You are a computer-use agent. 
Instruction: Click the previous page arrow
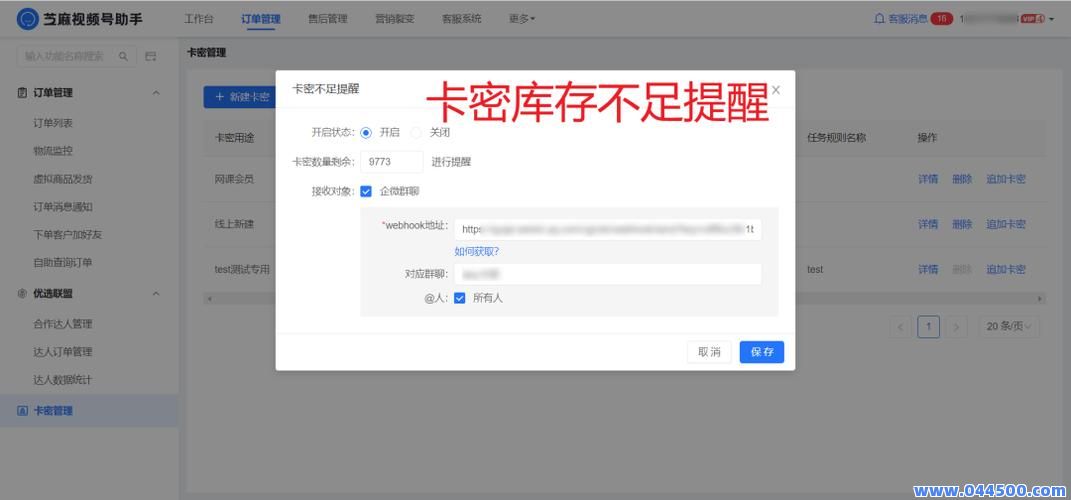tap(900, 327)
